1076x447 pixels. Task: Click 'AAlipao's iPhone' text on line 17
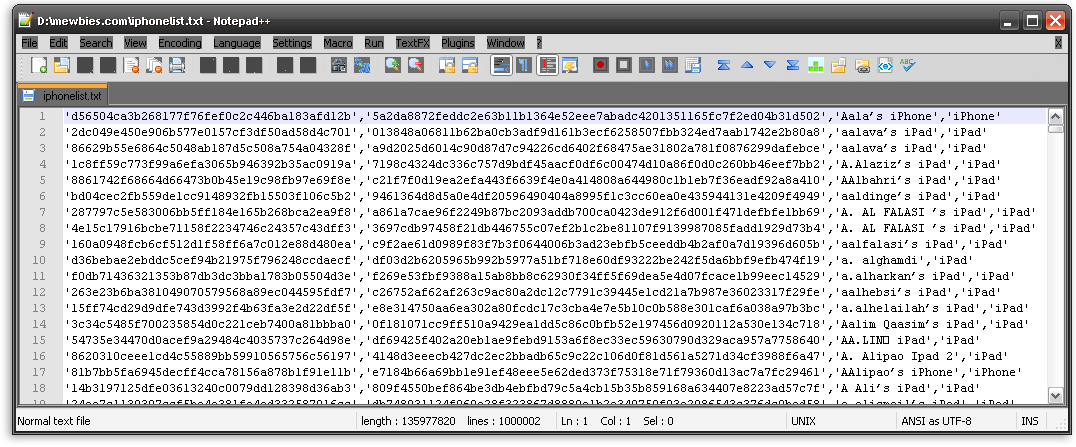tap(897, 371)
